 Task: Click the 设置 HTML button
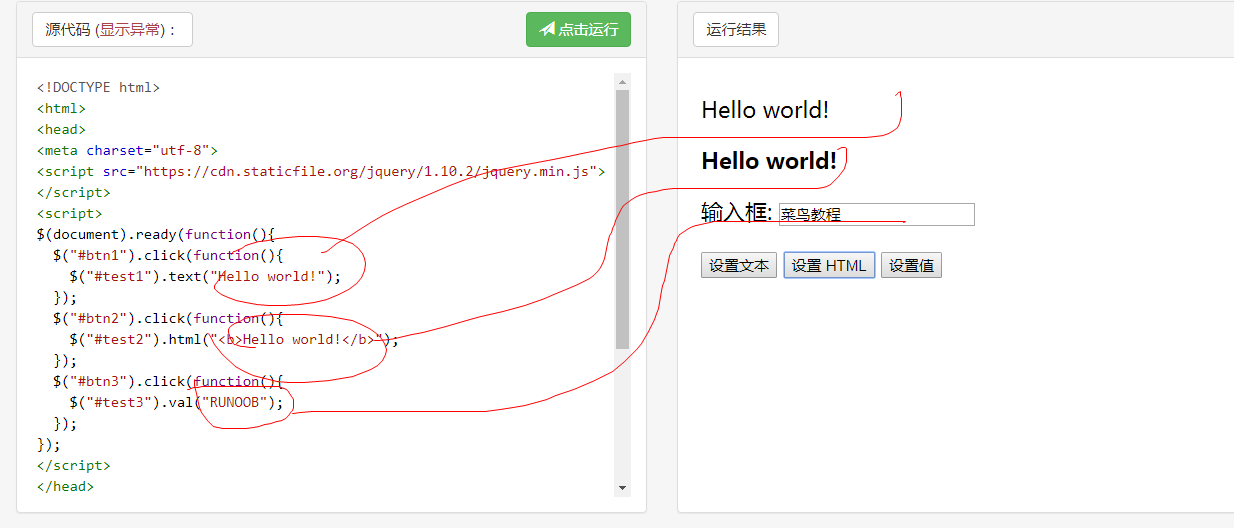pyautogui.click(x=829, y=265)
